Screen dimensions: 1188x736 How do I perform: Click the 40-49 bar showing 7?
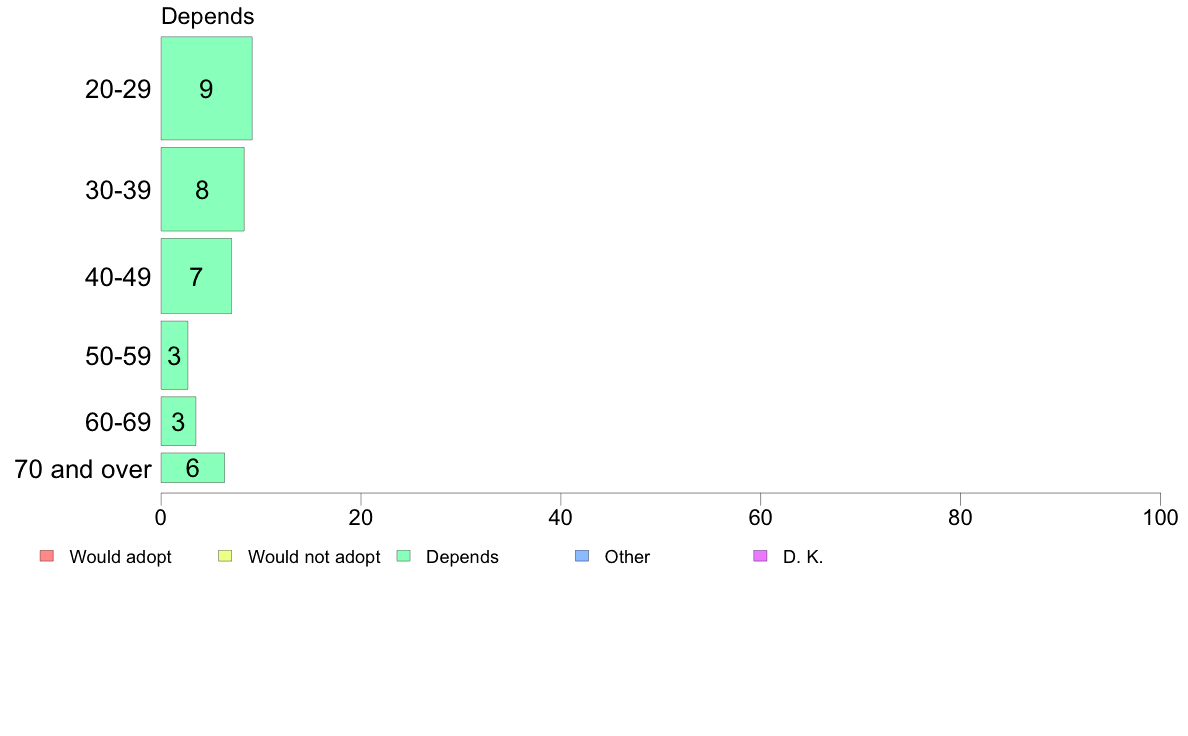tap(196, 276)
